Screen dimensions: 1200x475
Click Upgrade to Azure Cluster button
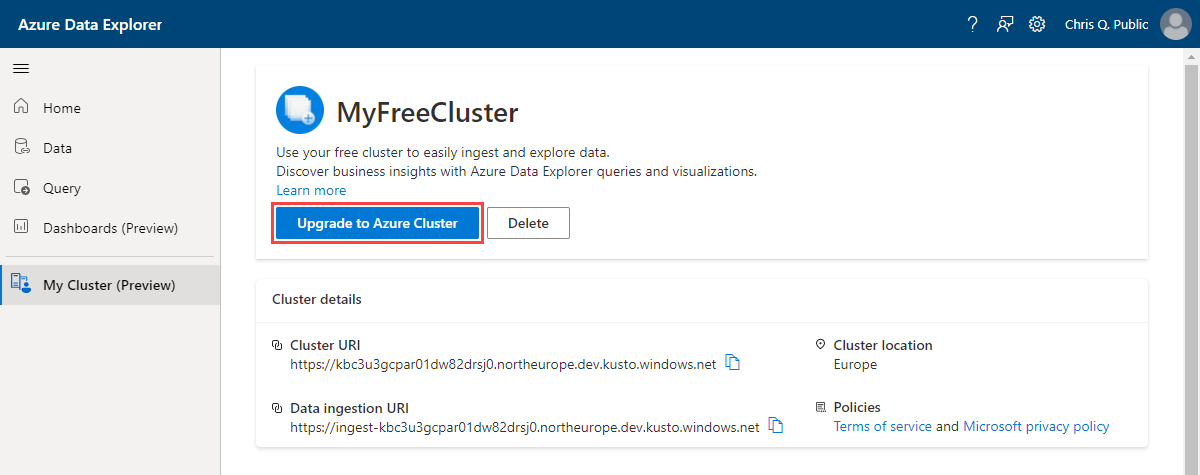point(377,223)
